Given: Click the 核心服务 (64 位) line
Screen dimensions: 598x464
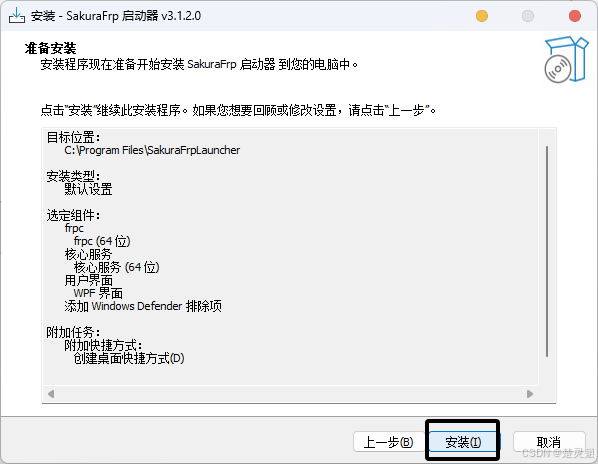Looking at the screenshot, I should [116, 267].
